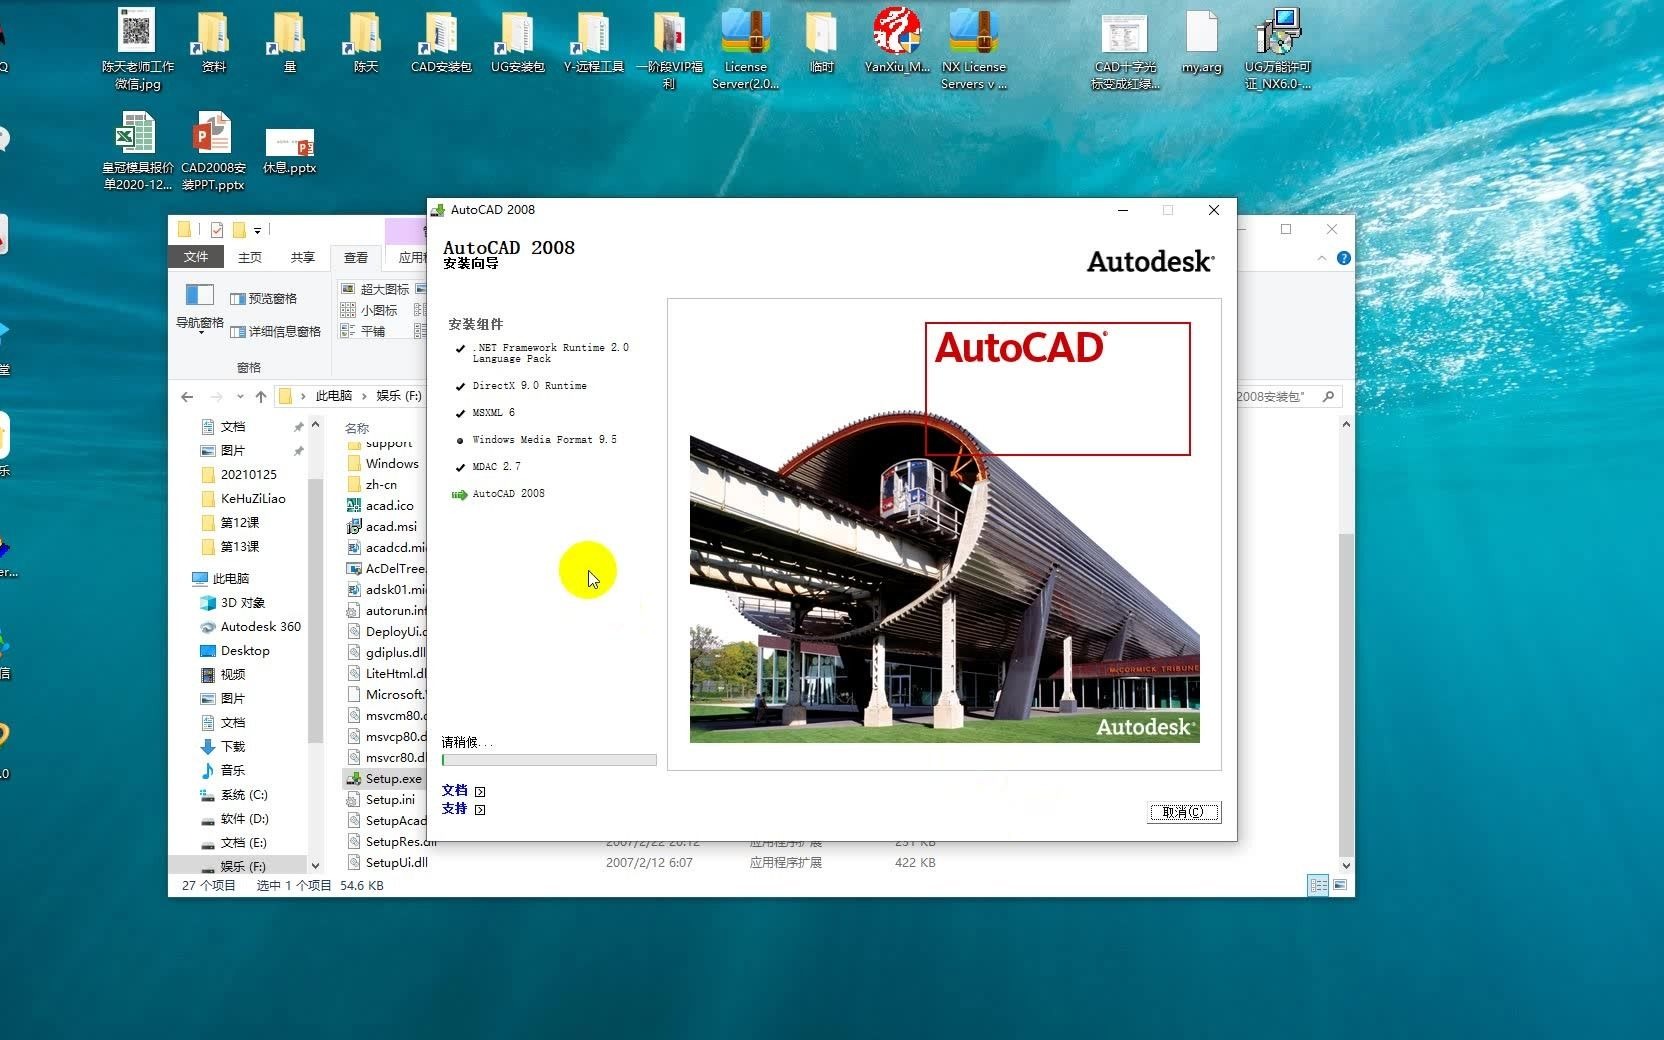The height and width of the screenshot is (1040, 1664).
Task: Click Explorer navigation pane scrollbar
Action: coord(315,610)
